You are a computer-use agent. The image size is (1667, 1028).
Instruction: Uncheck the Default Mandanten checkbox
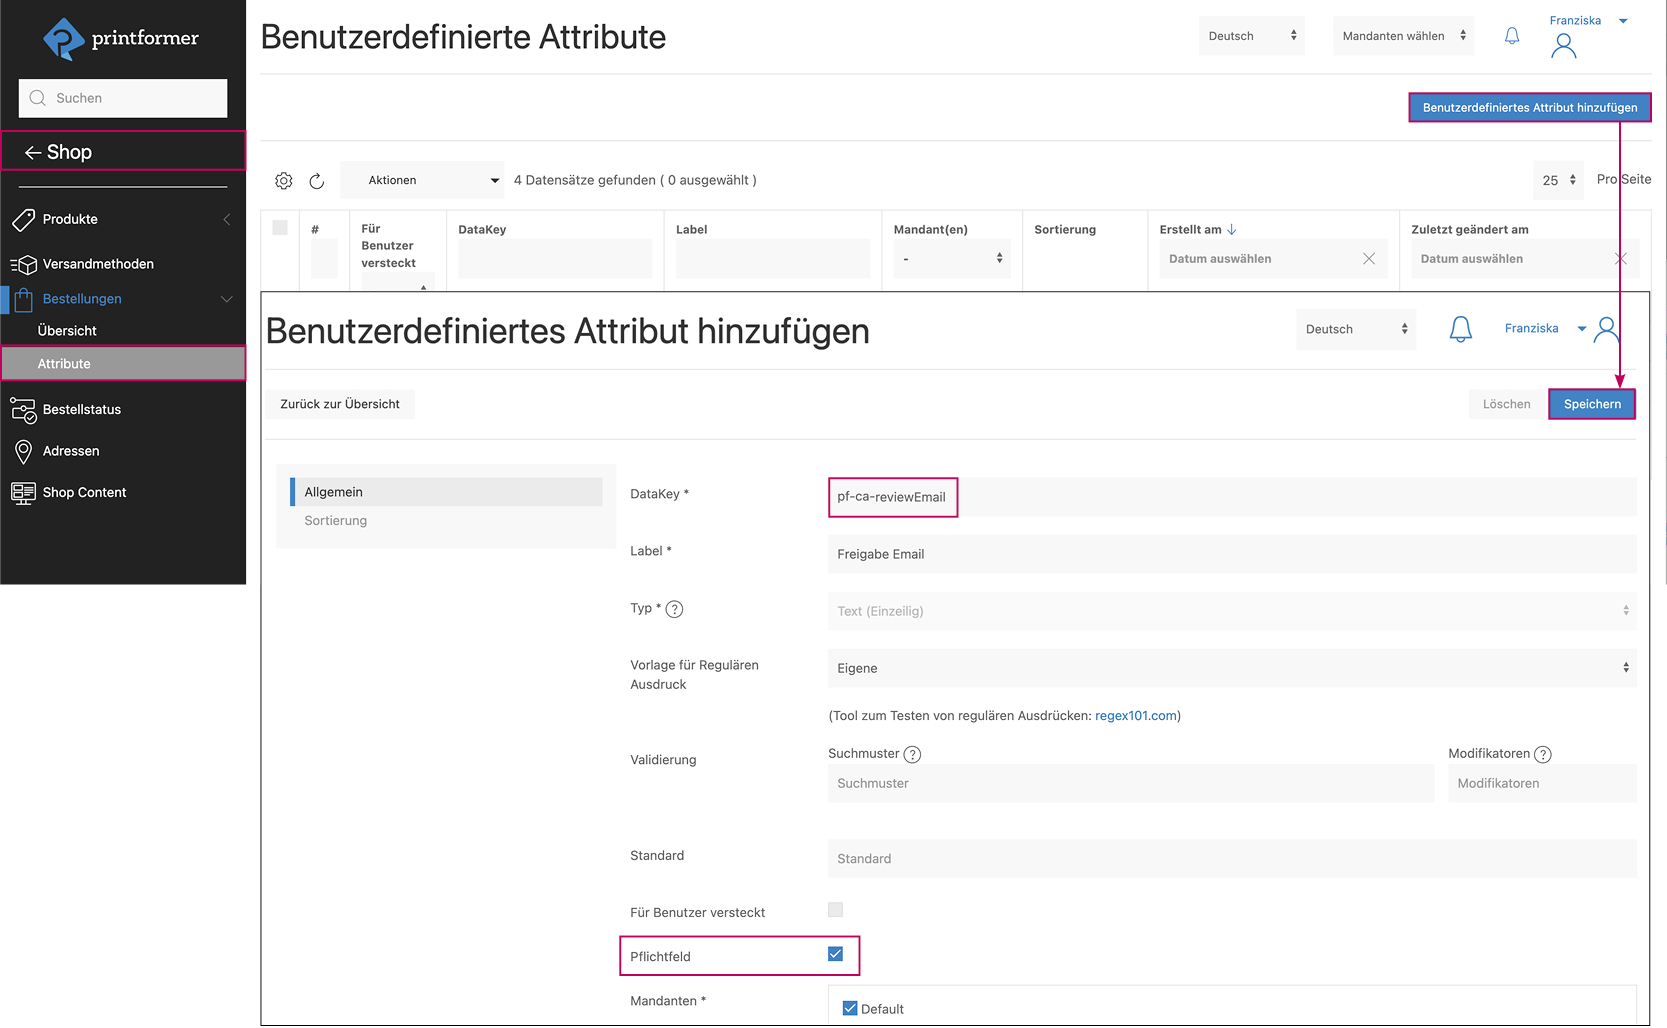point(850,1008)
